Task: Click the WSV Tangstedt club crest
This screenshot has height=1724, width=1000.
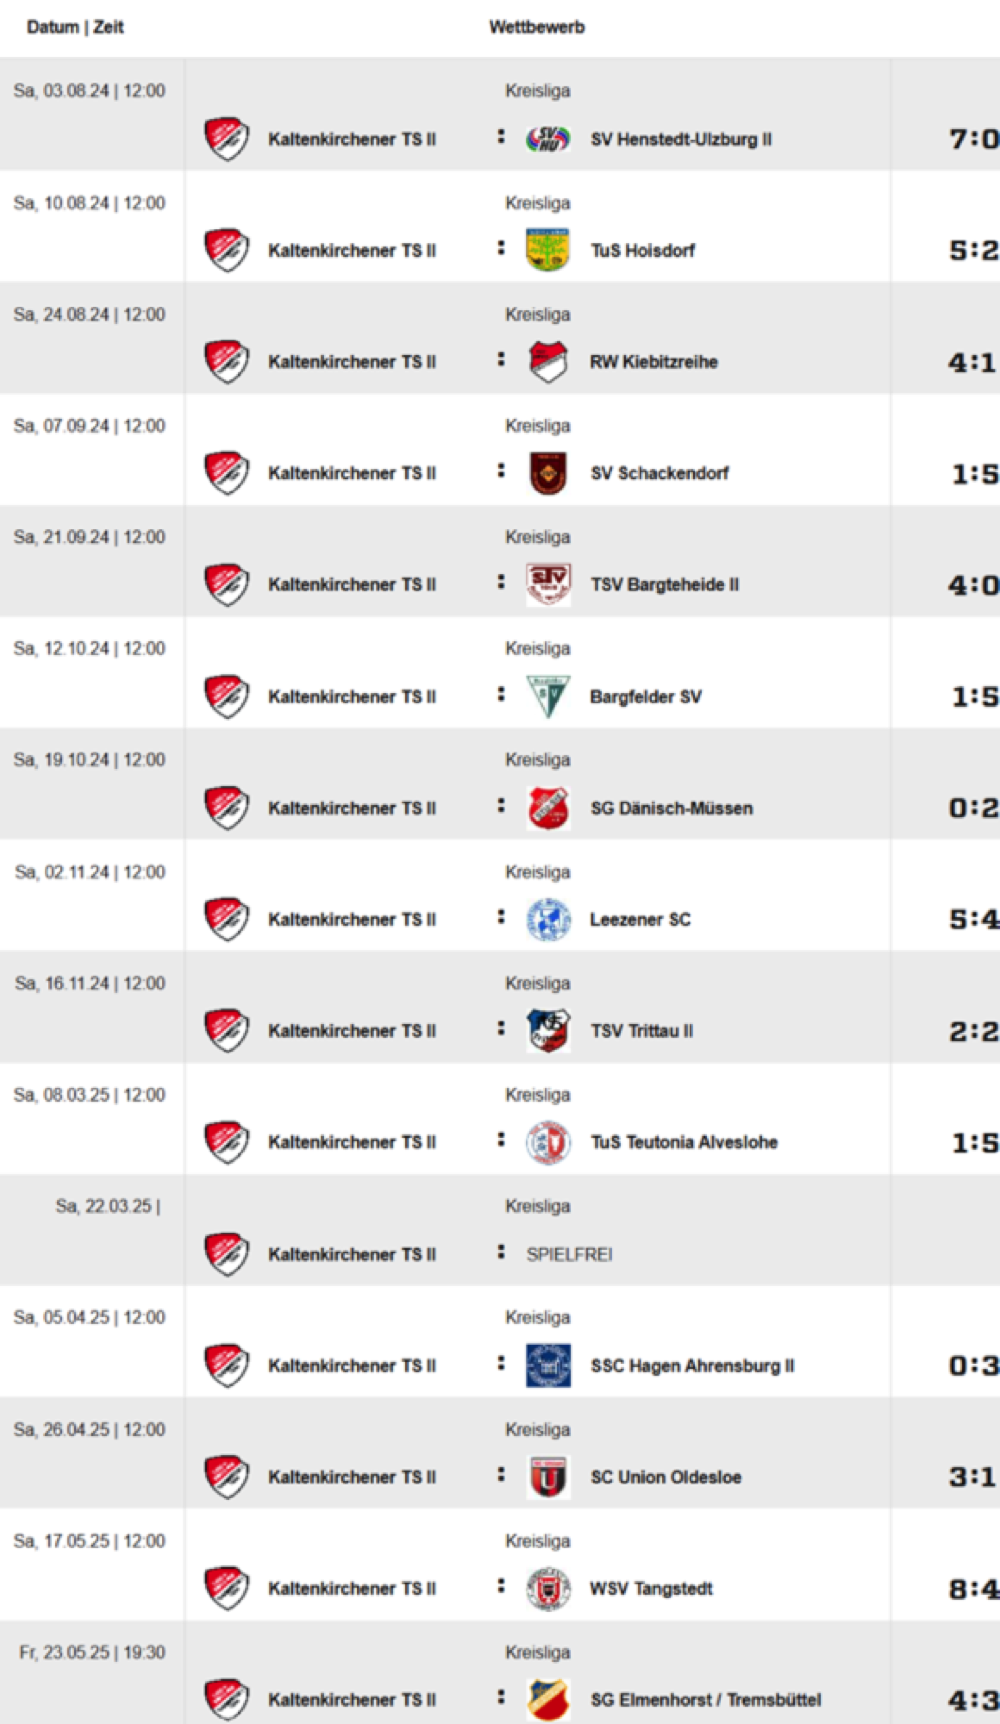Action: click(x=548, y=1589)
